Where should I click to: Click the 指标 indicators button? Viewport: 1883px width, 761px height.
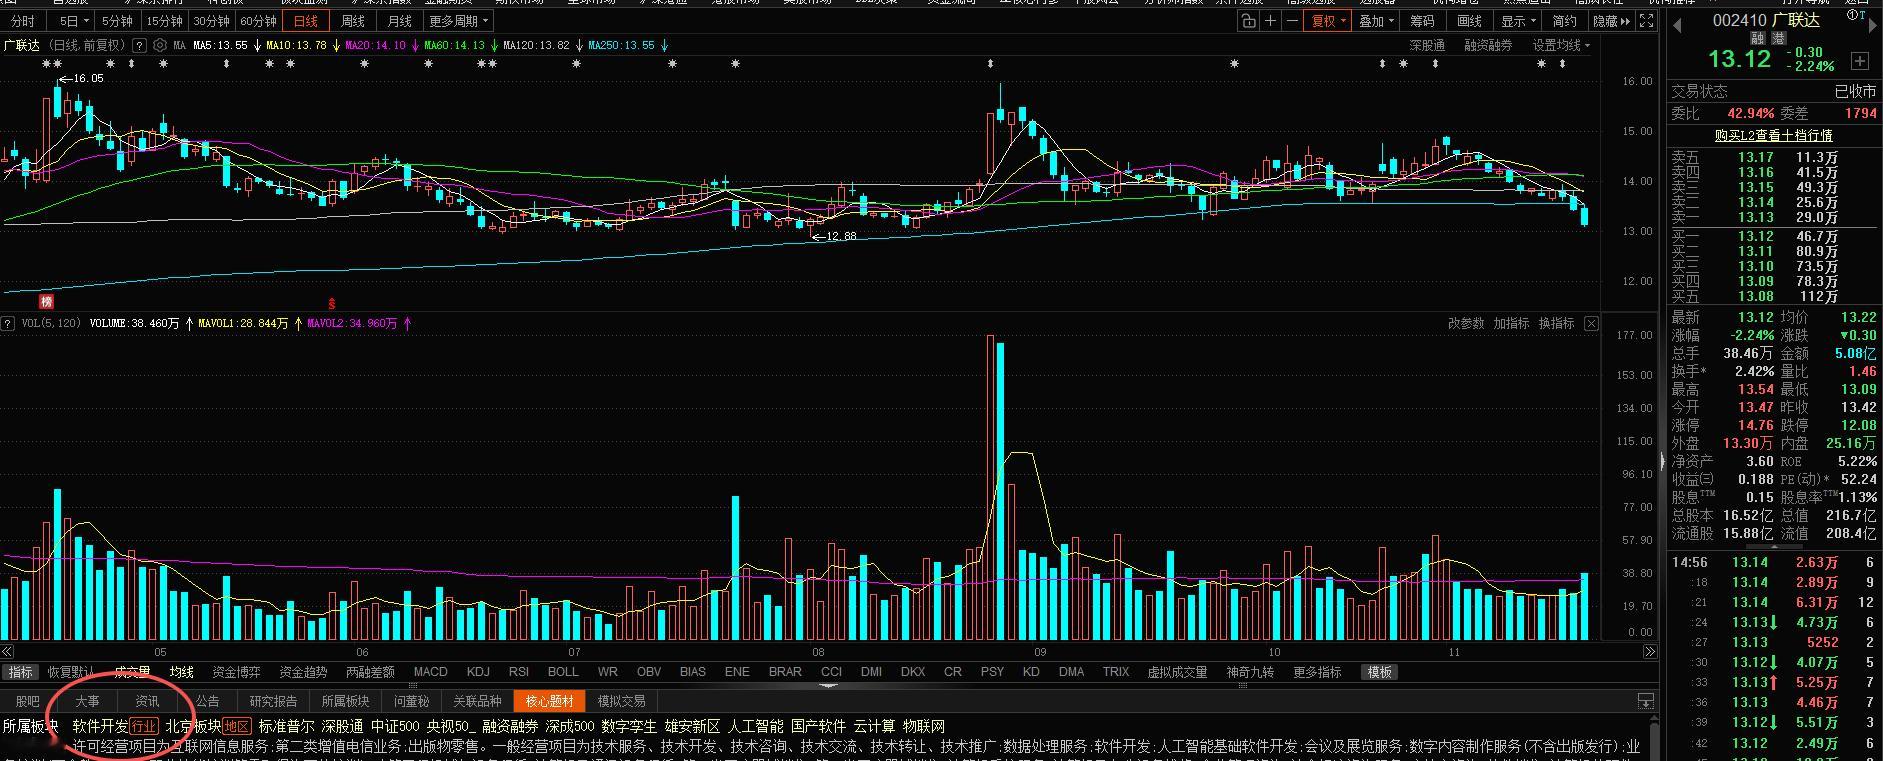[x=20, y=672]
